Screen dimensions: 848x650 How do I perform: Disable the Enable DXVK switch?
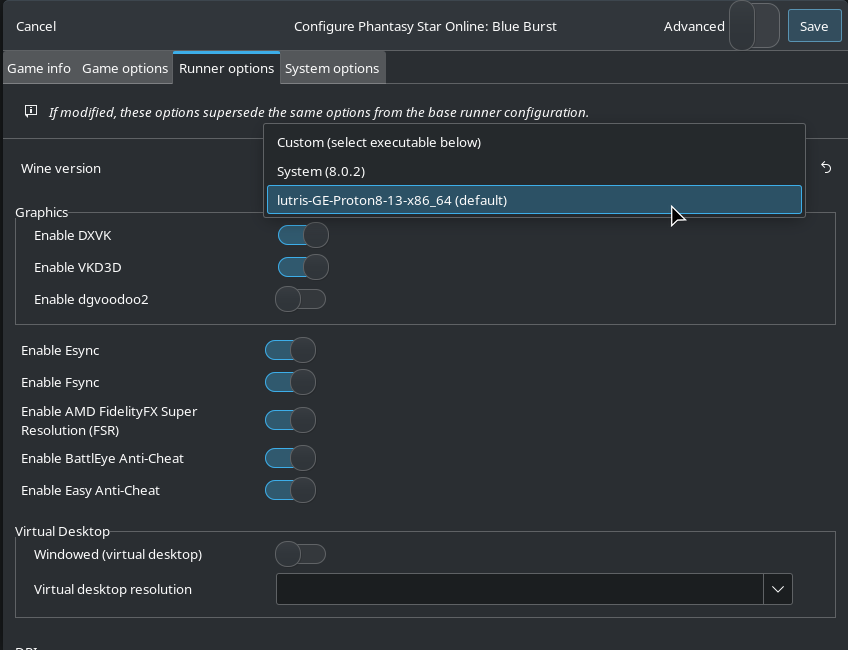point(303,235)
